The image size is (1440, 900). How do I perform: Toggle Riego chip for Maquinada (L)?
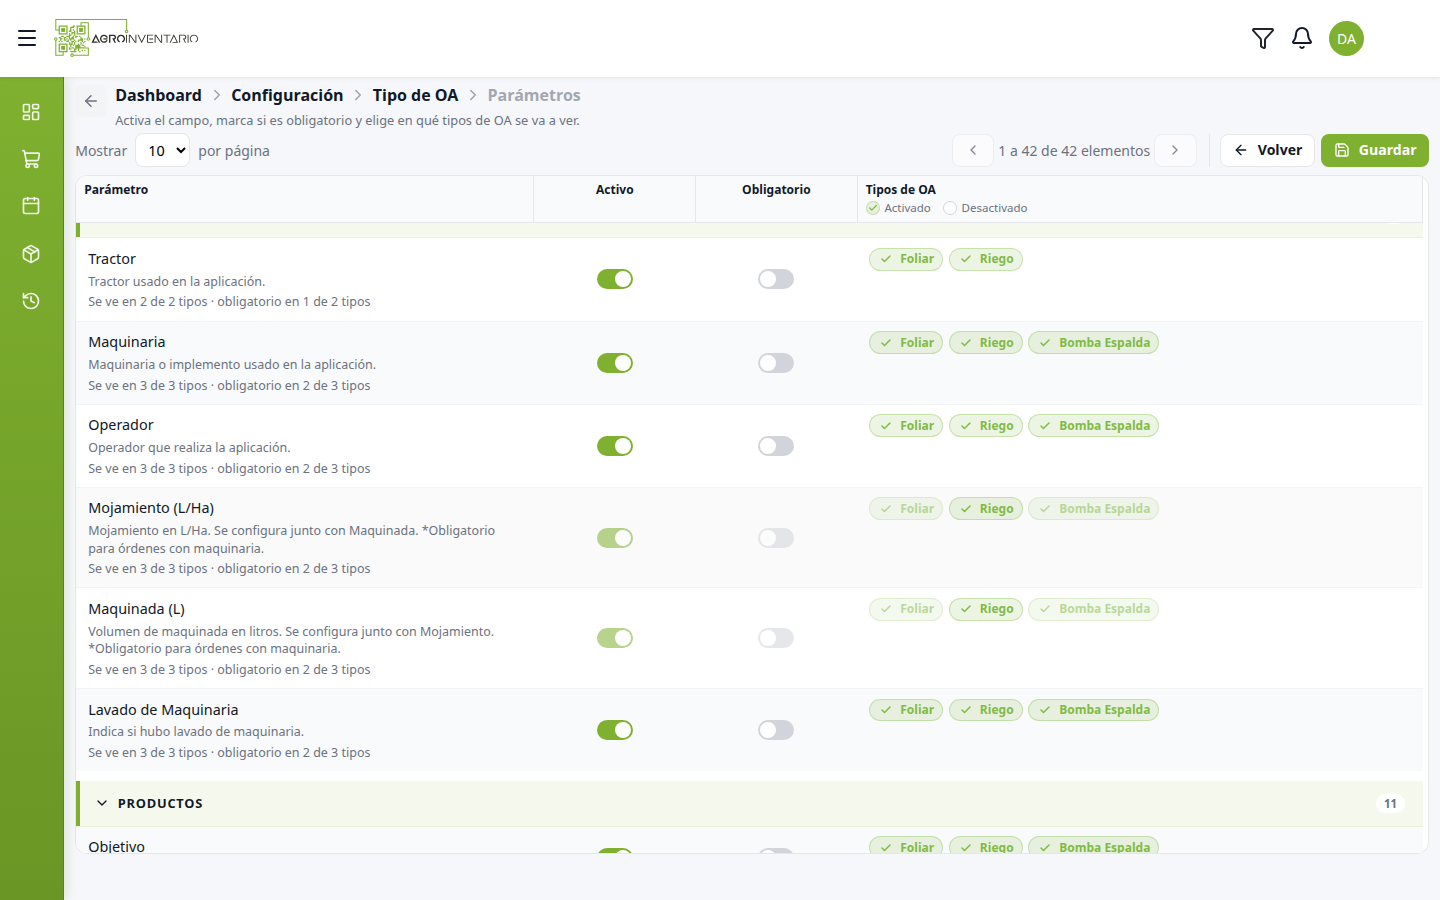click(986, 609)
